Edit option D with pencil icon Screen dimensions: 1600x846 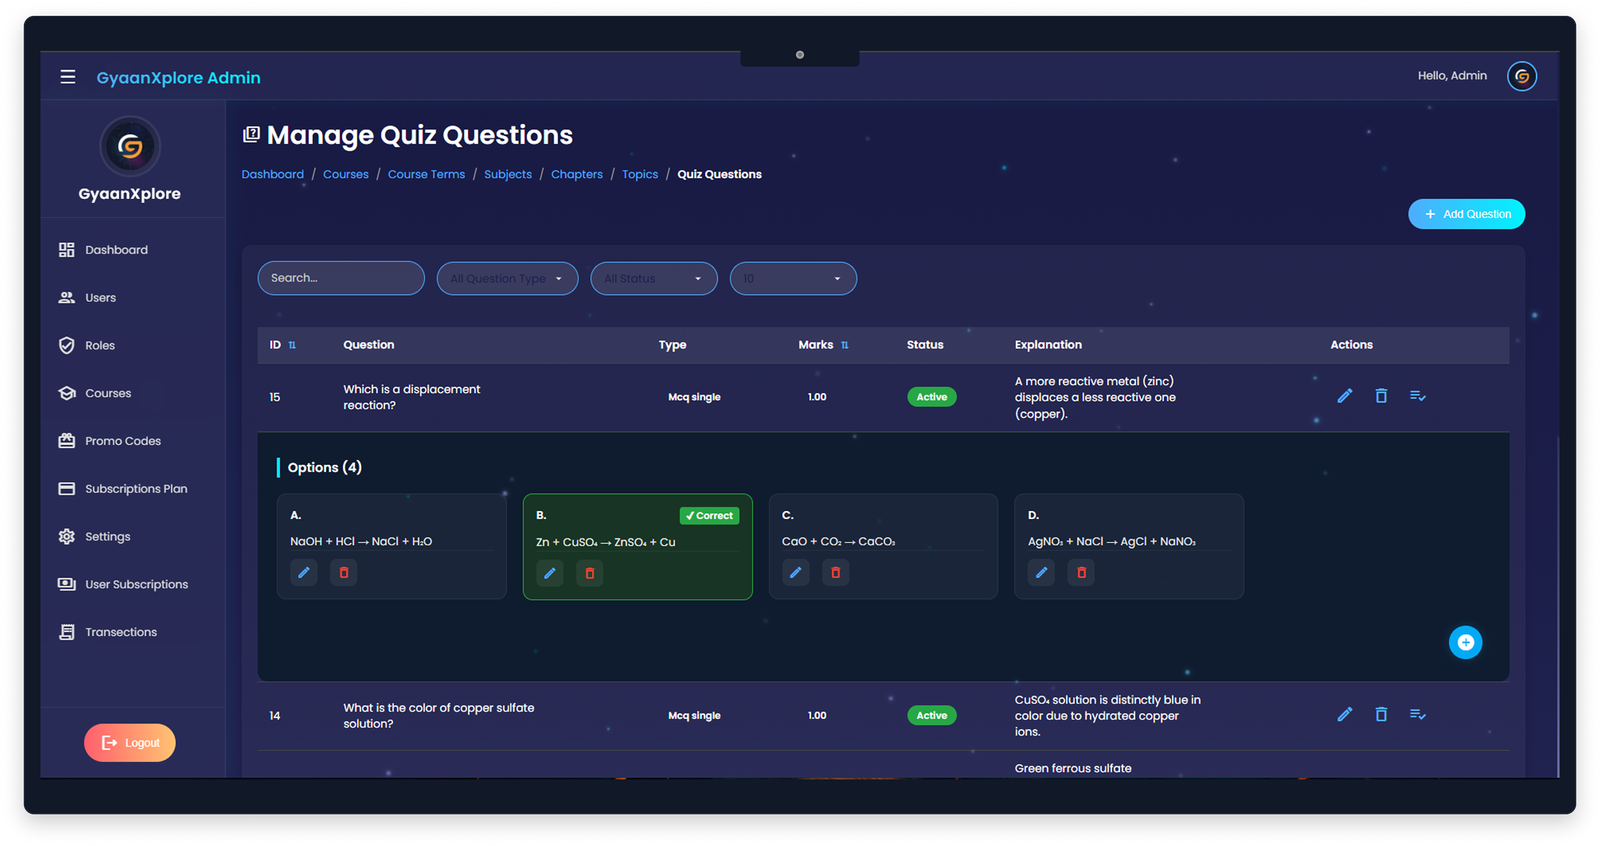pyautogui.click(x=1041, y=573)
